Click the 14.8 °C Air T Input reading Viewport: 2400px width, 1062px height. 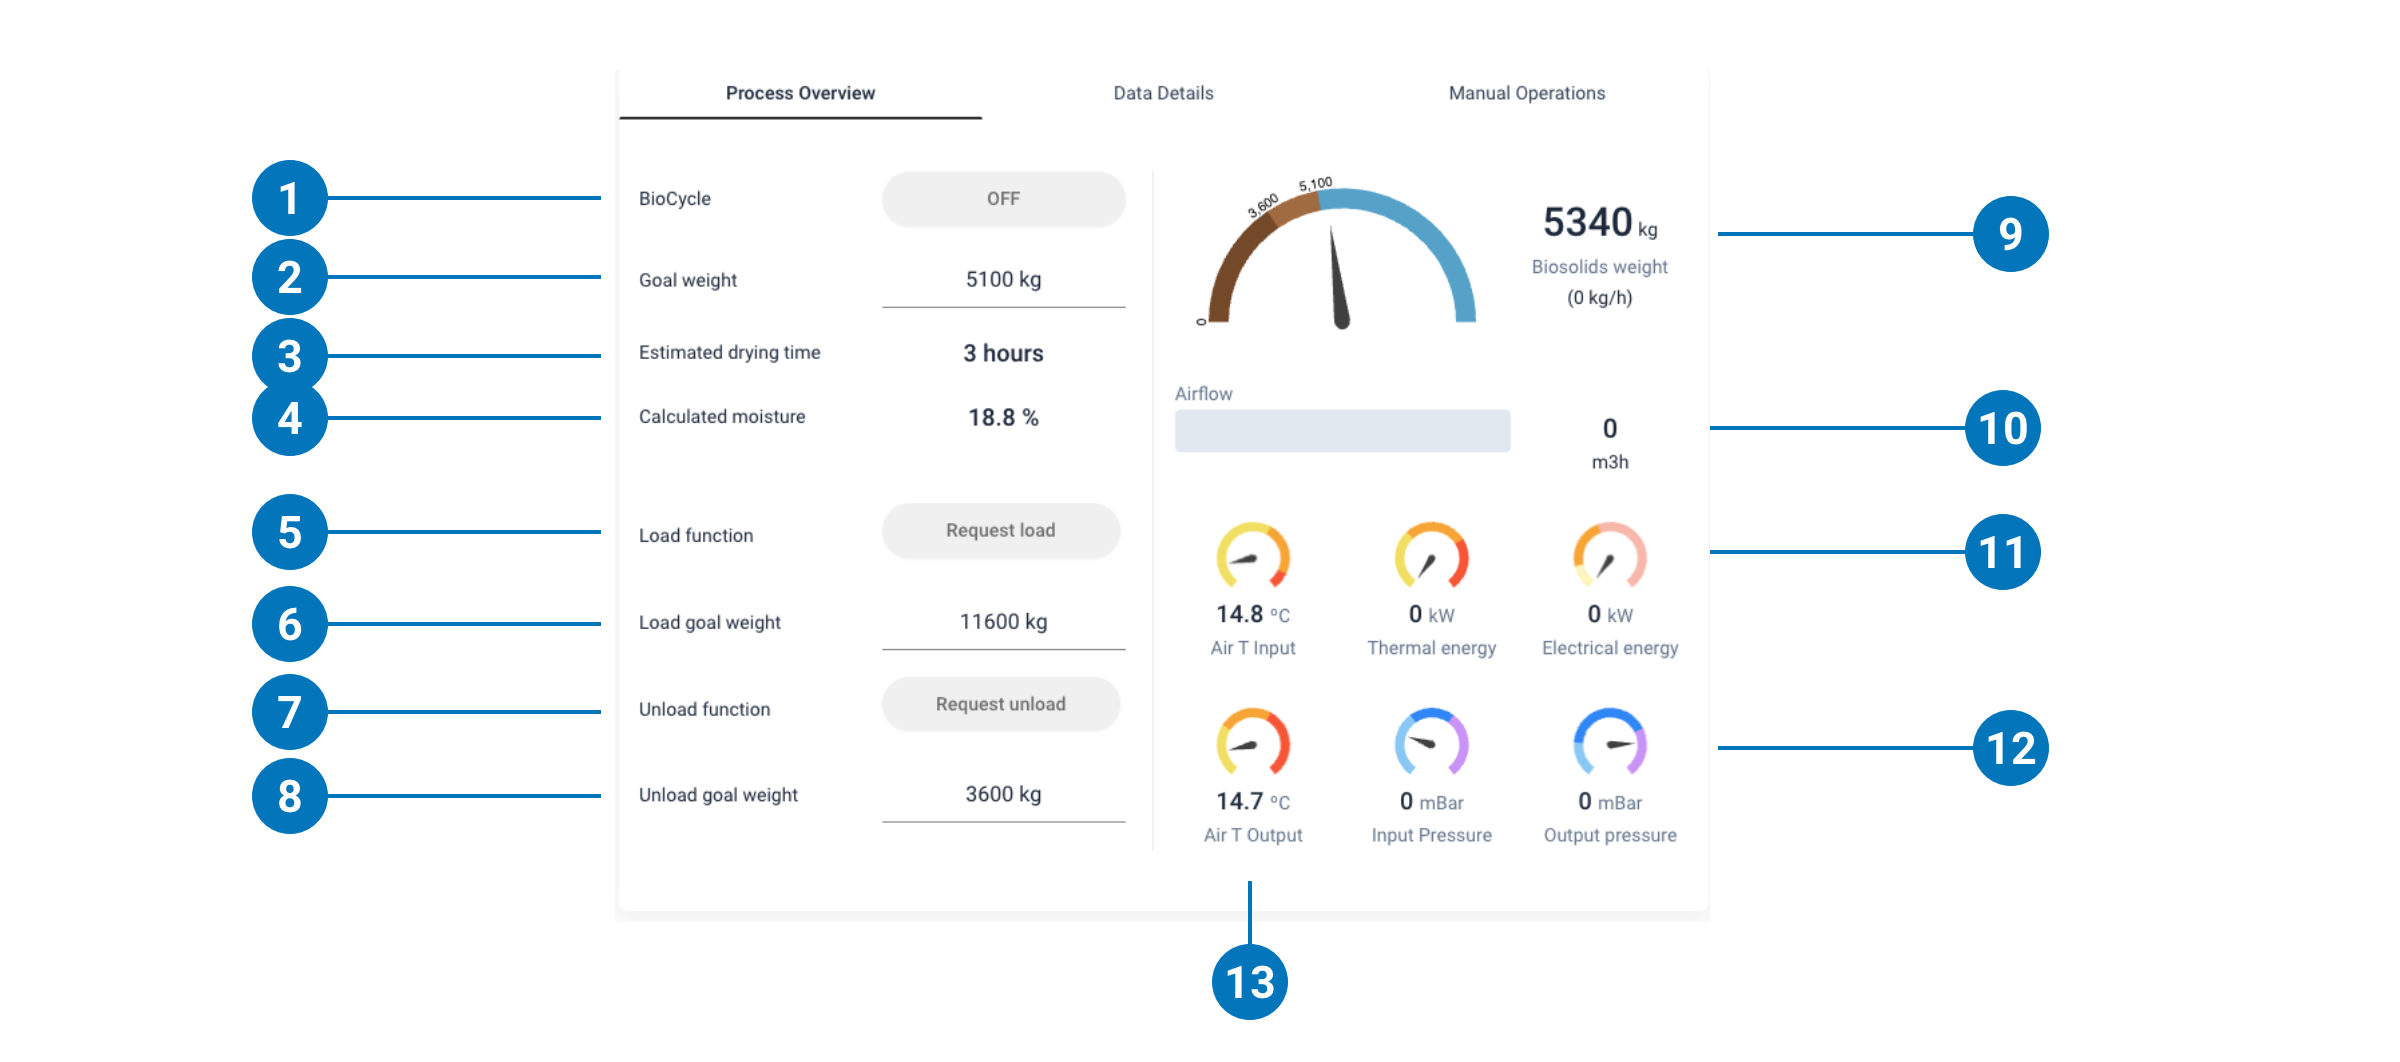click(x=1253, y=614)
